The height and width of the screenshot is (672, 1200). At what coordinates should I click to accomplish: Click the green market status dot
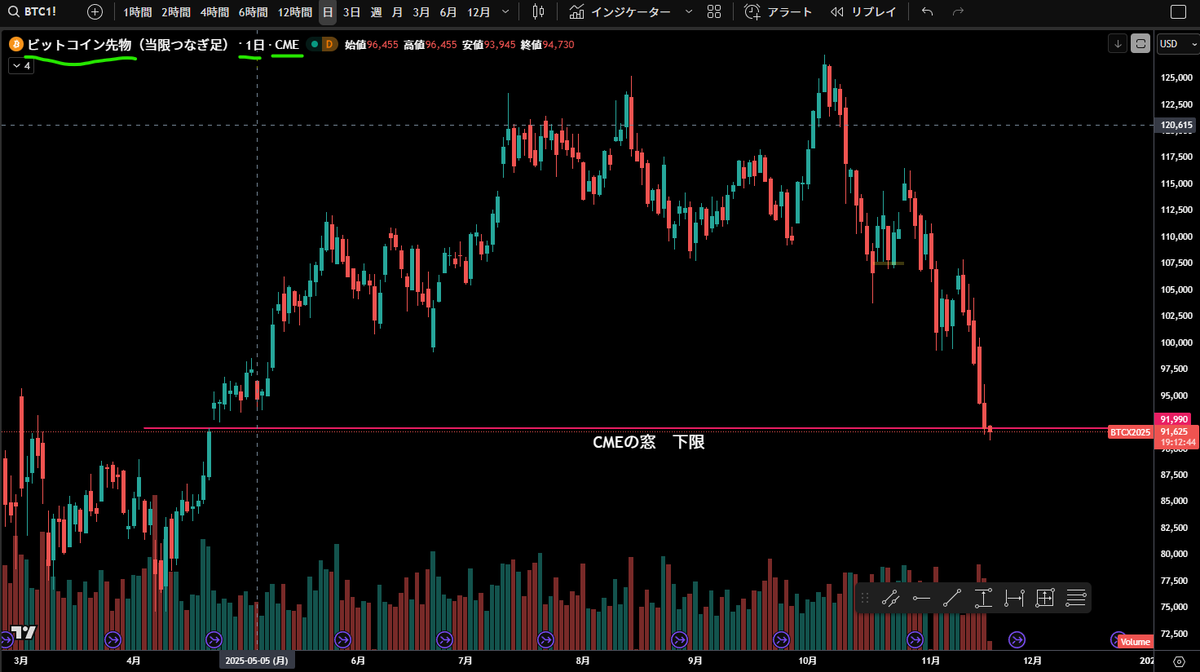(x=314, y=45)
